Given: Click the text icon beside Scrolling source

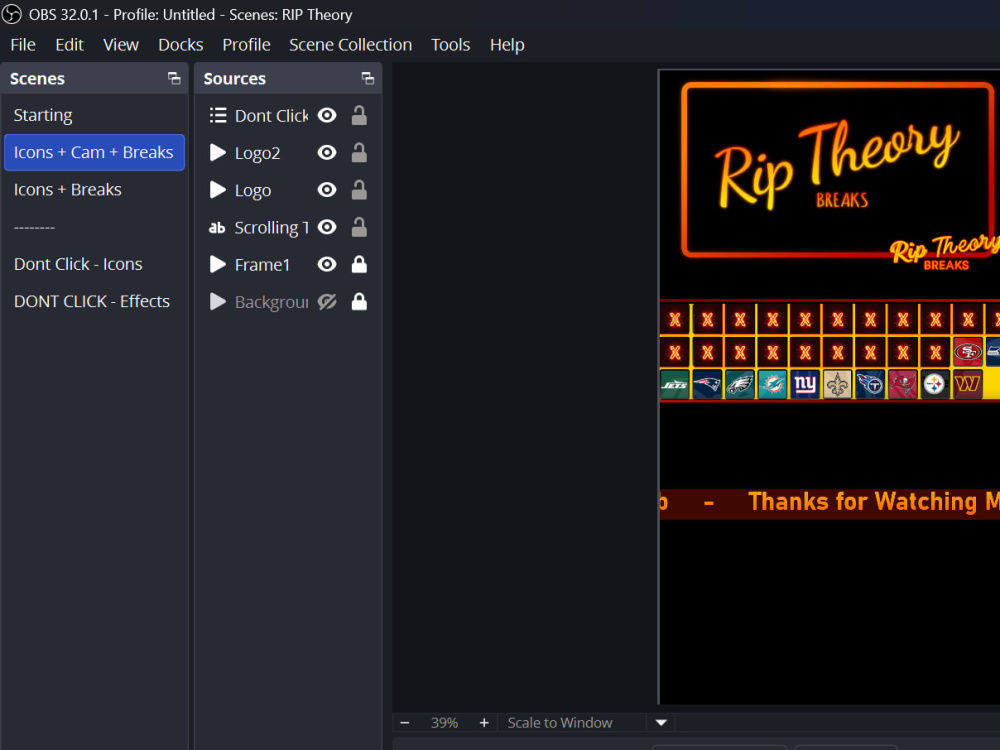Looking at the screenshot, I should pyautogui.click(x=217, y=228).
